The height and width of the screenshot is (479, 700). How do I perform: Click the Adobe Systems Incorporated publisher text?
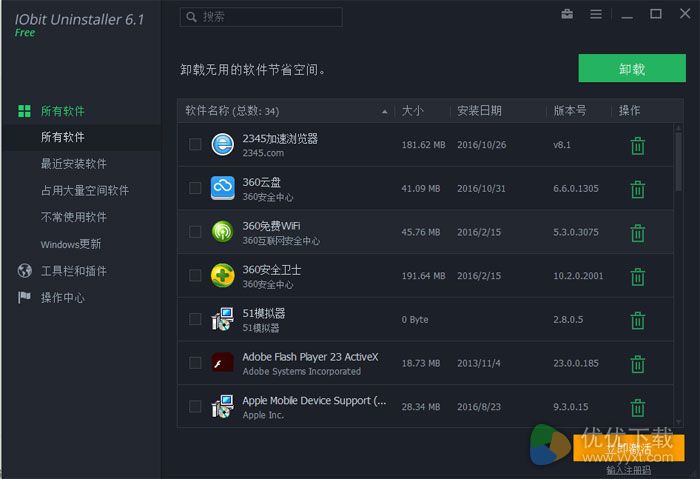302,371
